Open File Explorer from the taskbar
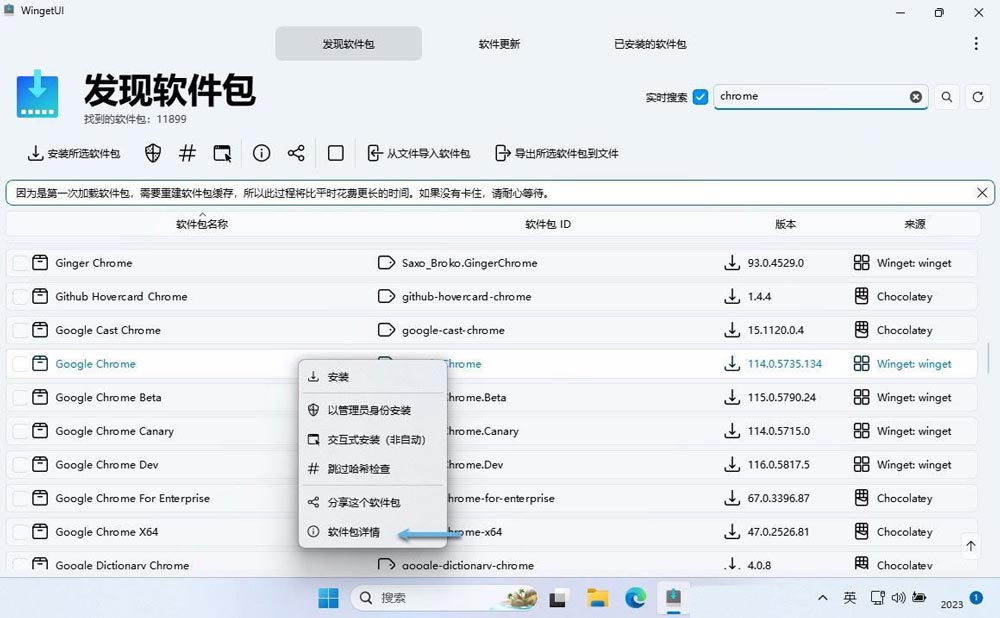The width and height of the screenshot is (1000, 618). click(598, 598)
